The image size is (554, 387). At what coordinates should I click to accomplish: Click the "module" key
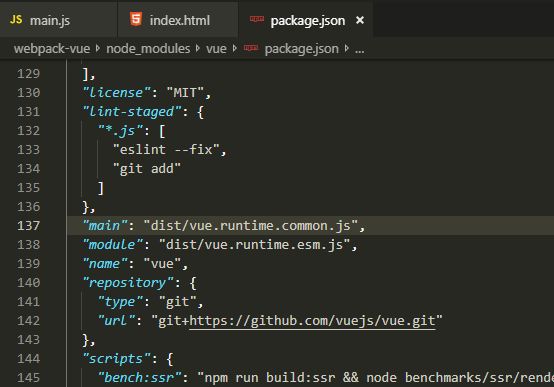[x=113, y=245]
